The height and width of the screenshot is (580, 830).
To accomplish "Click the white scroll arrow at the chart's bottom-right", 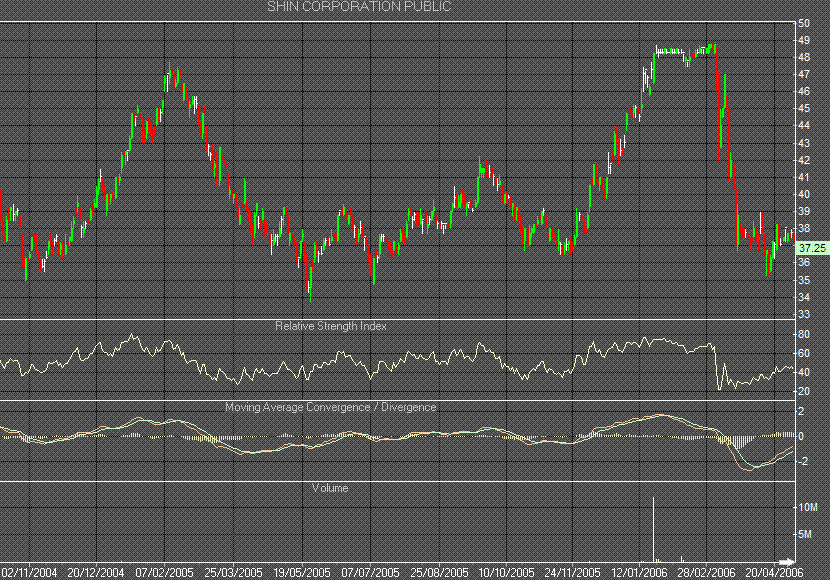I will (787, 561).
